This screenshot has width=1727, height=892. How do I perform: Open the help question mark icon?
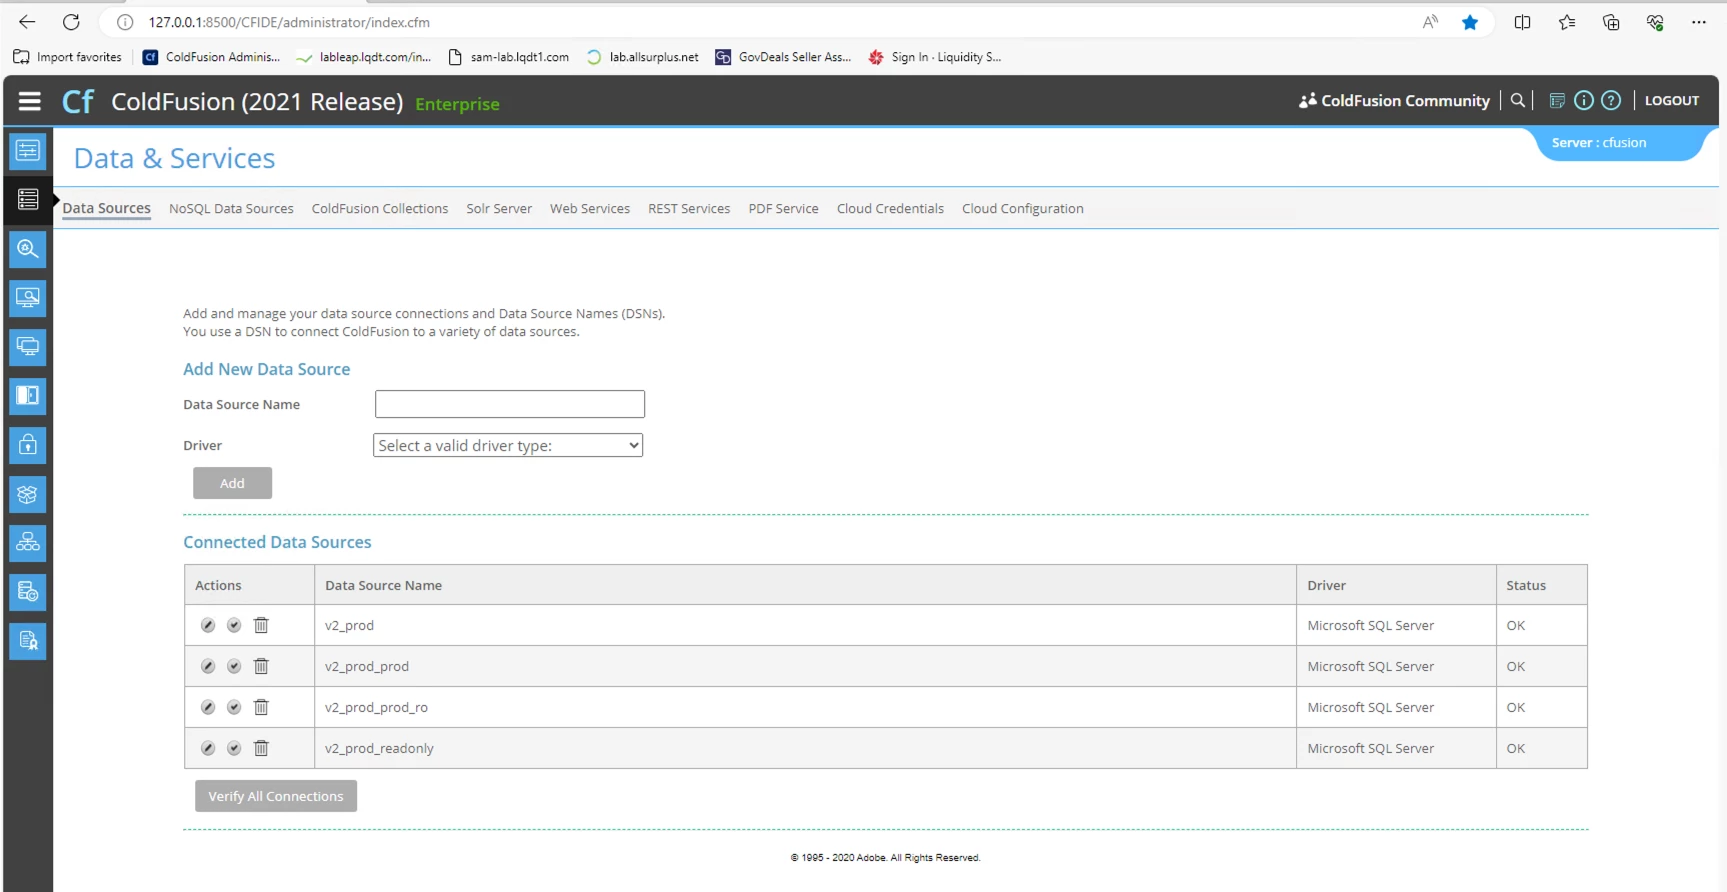point(1611,100)
